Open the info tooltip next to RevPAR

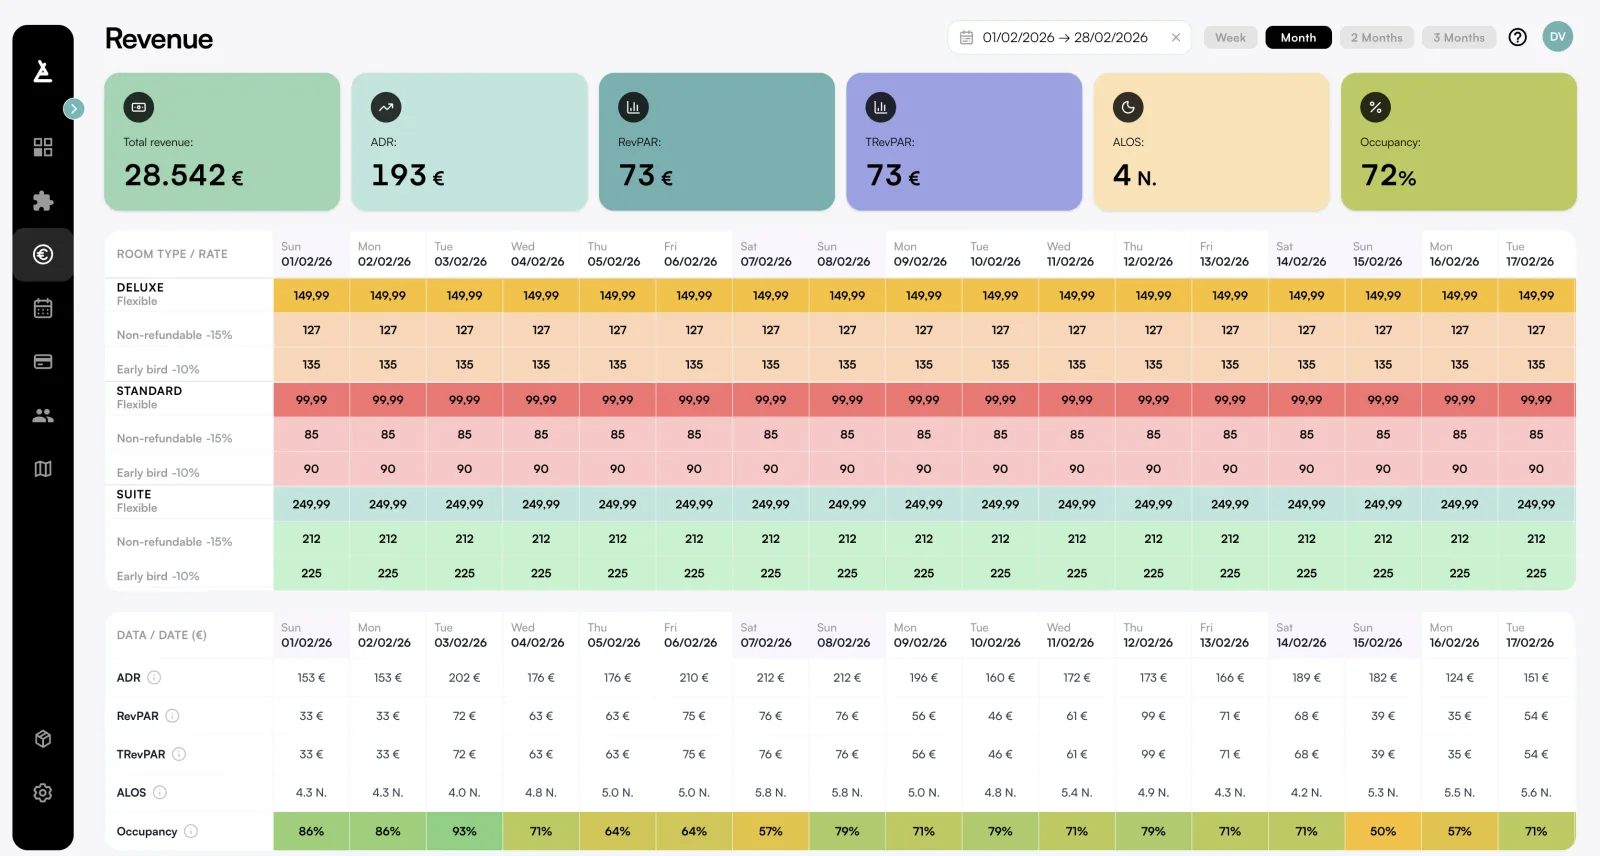pyautogui.click(x=171, y=716)
